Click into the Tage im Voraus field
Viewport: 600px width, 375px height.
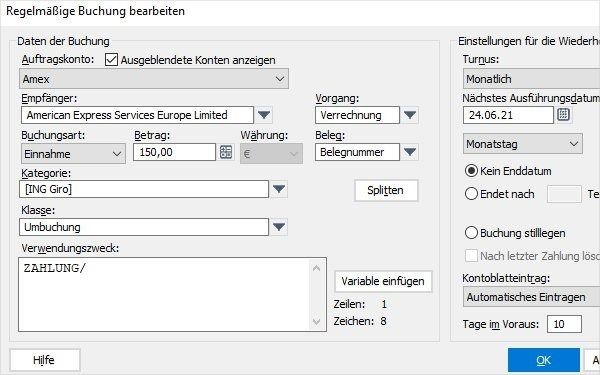tap(564, 324)
